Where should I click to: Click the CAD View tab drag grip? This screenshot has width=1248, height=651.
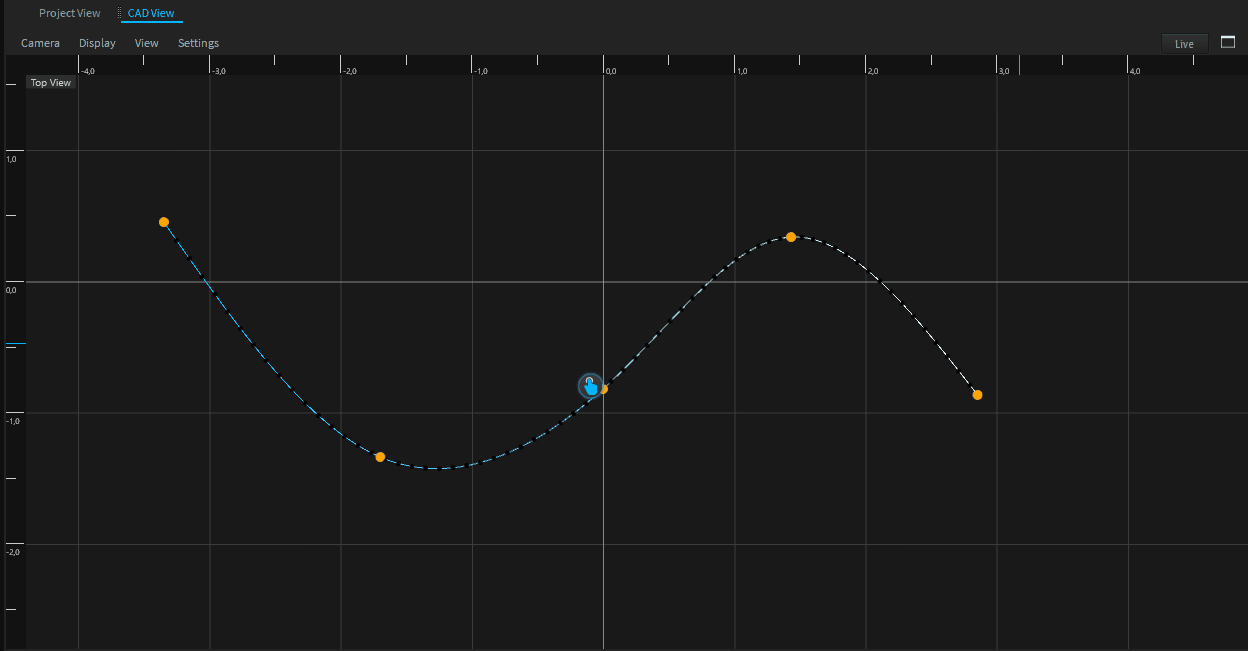(x=120, y=13)
